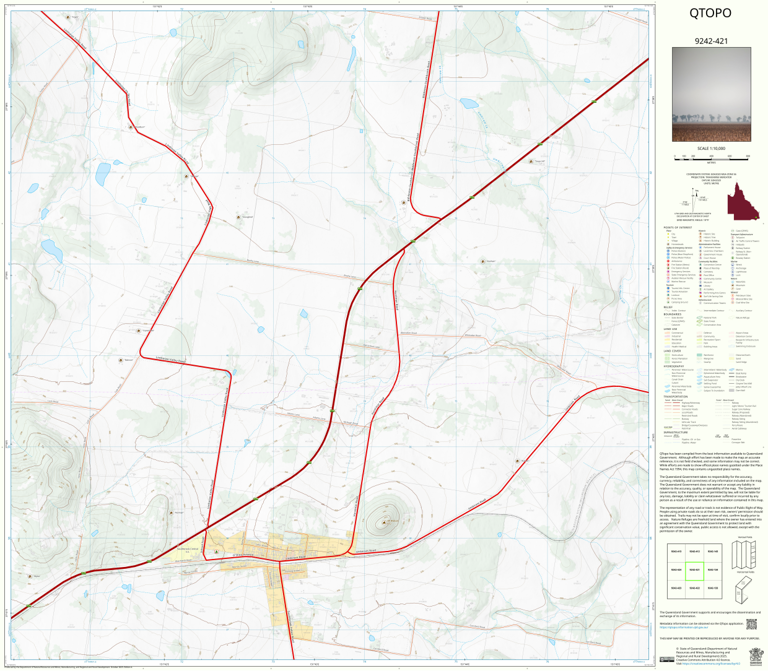Click the maroon Queensland locator map
The height and width of the screenshot is (671, 768).
click(743, 201)
